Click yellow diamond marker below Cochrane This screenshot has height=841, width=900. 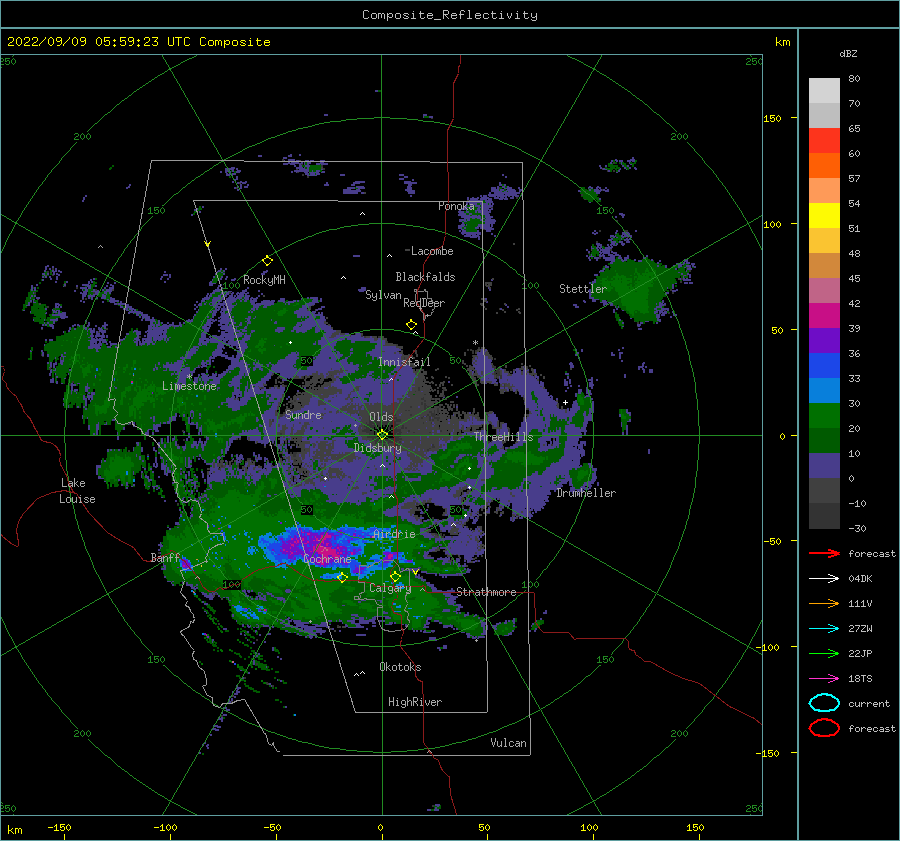[343, 577]
